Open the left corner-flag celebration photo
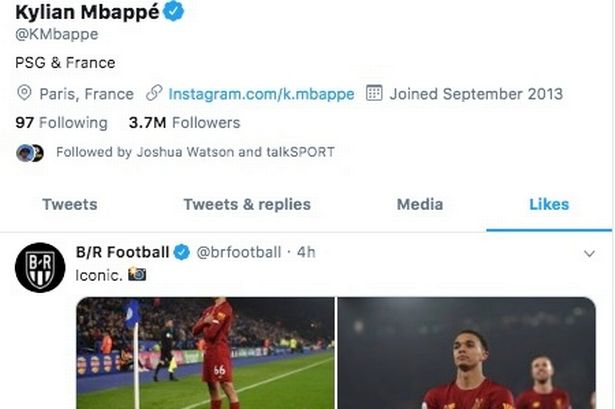This screenshot has height=409, width=615. pyautogui.click(x=205, y=353)
